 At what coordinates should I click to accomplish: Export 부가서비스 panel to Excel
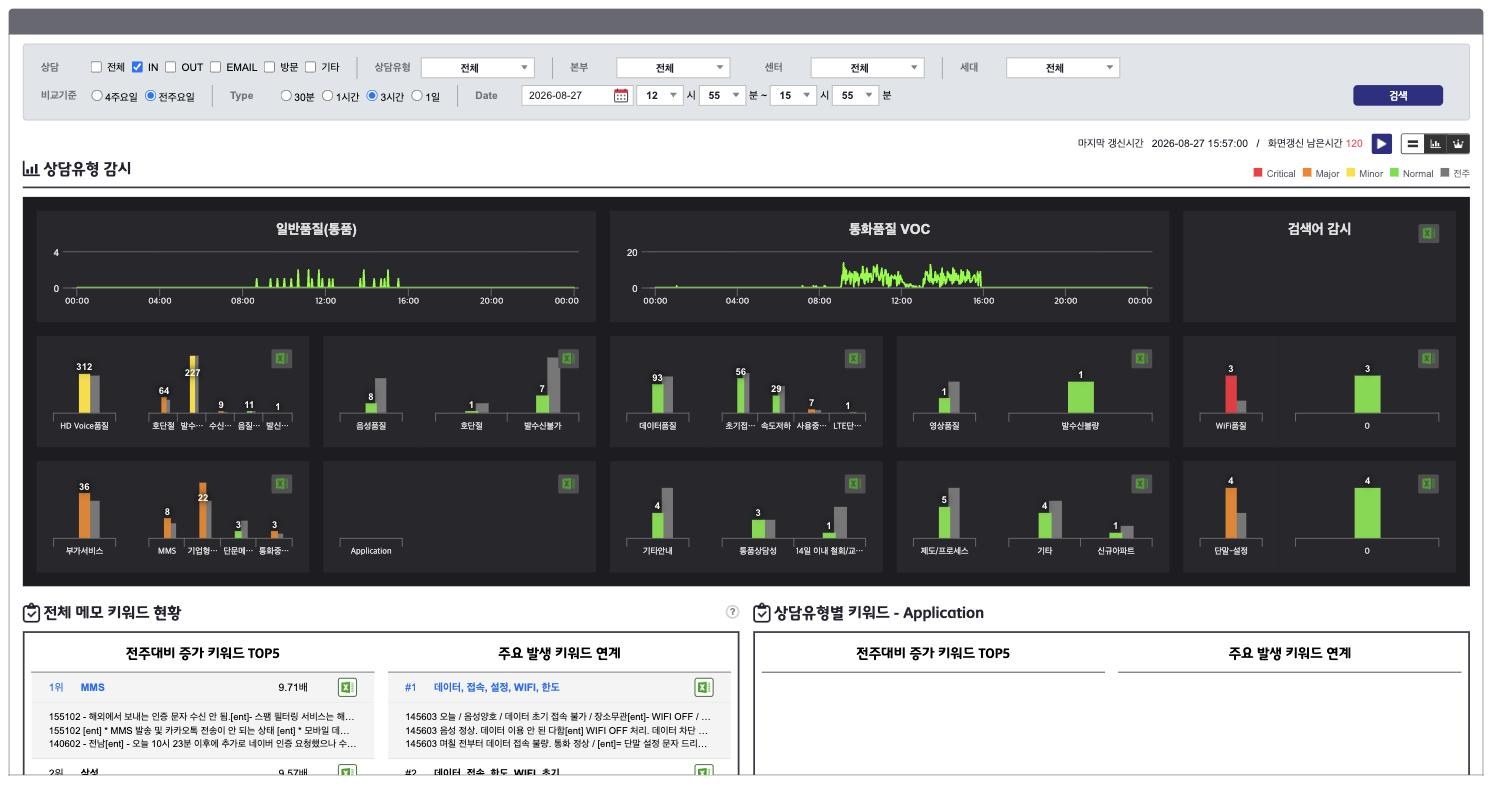click(x=281, y=483)
